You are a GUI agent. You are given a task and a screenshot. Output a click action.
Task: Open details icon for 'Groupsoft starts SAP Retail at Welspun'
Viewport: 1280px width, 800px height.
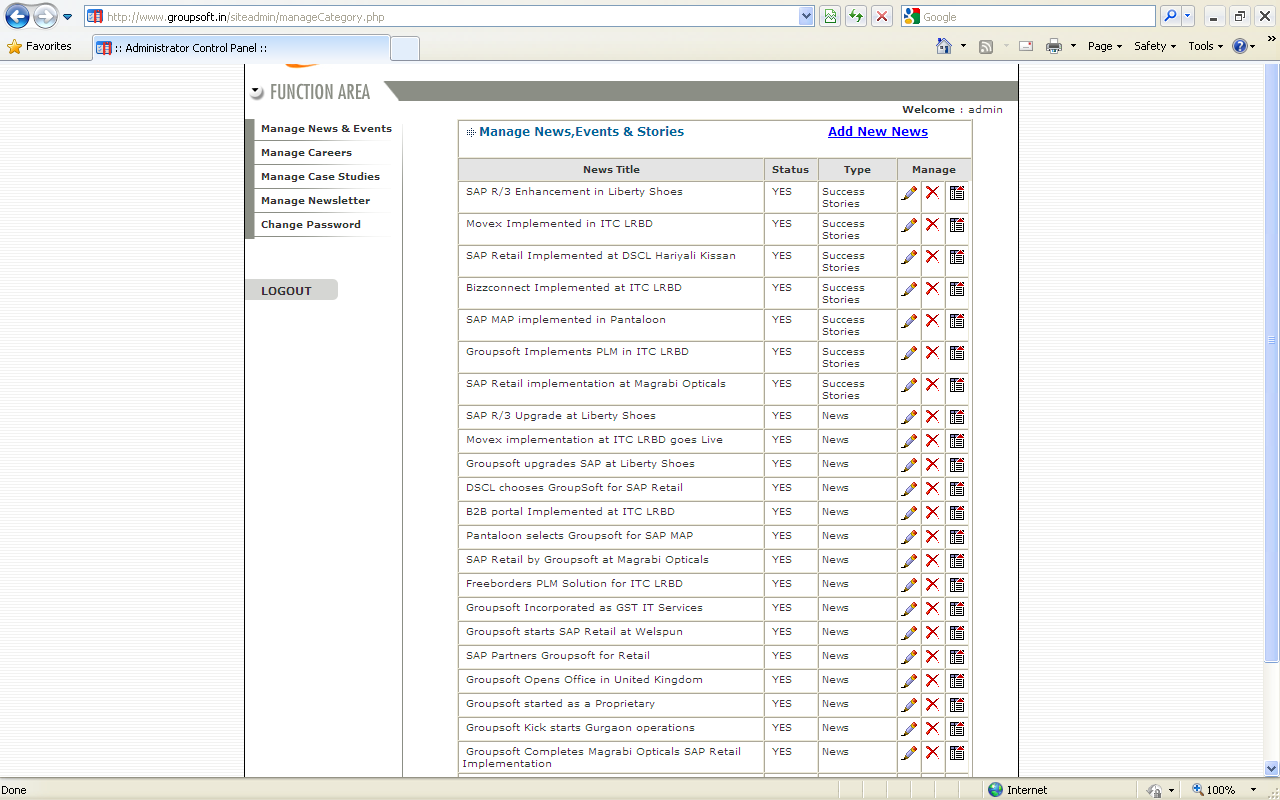point(957,633)
